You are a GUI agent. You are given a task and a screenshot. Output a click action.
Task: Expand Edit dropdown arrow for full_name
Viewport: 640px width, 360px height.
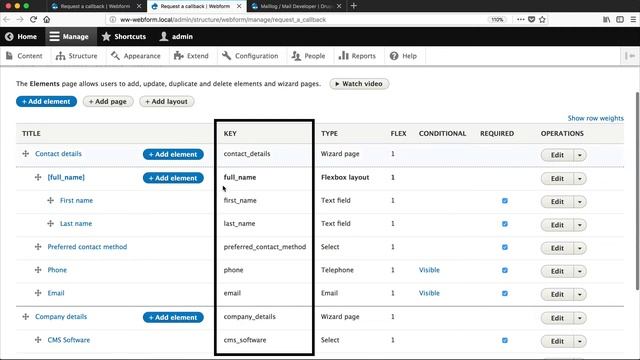(580, 178)
